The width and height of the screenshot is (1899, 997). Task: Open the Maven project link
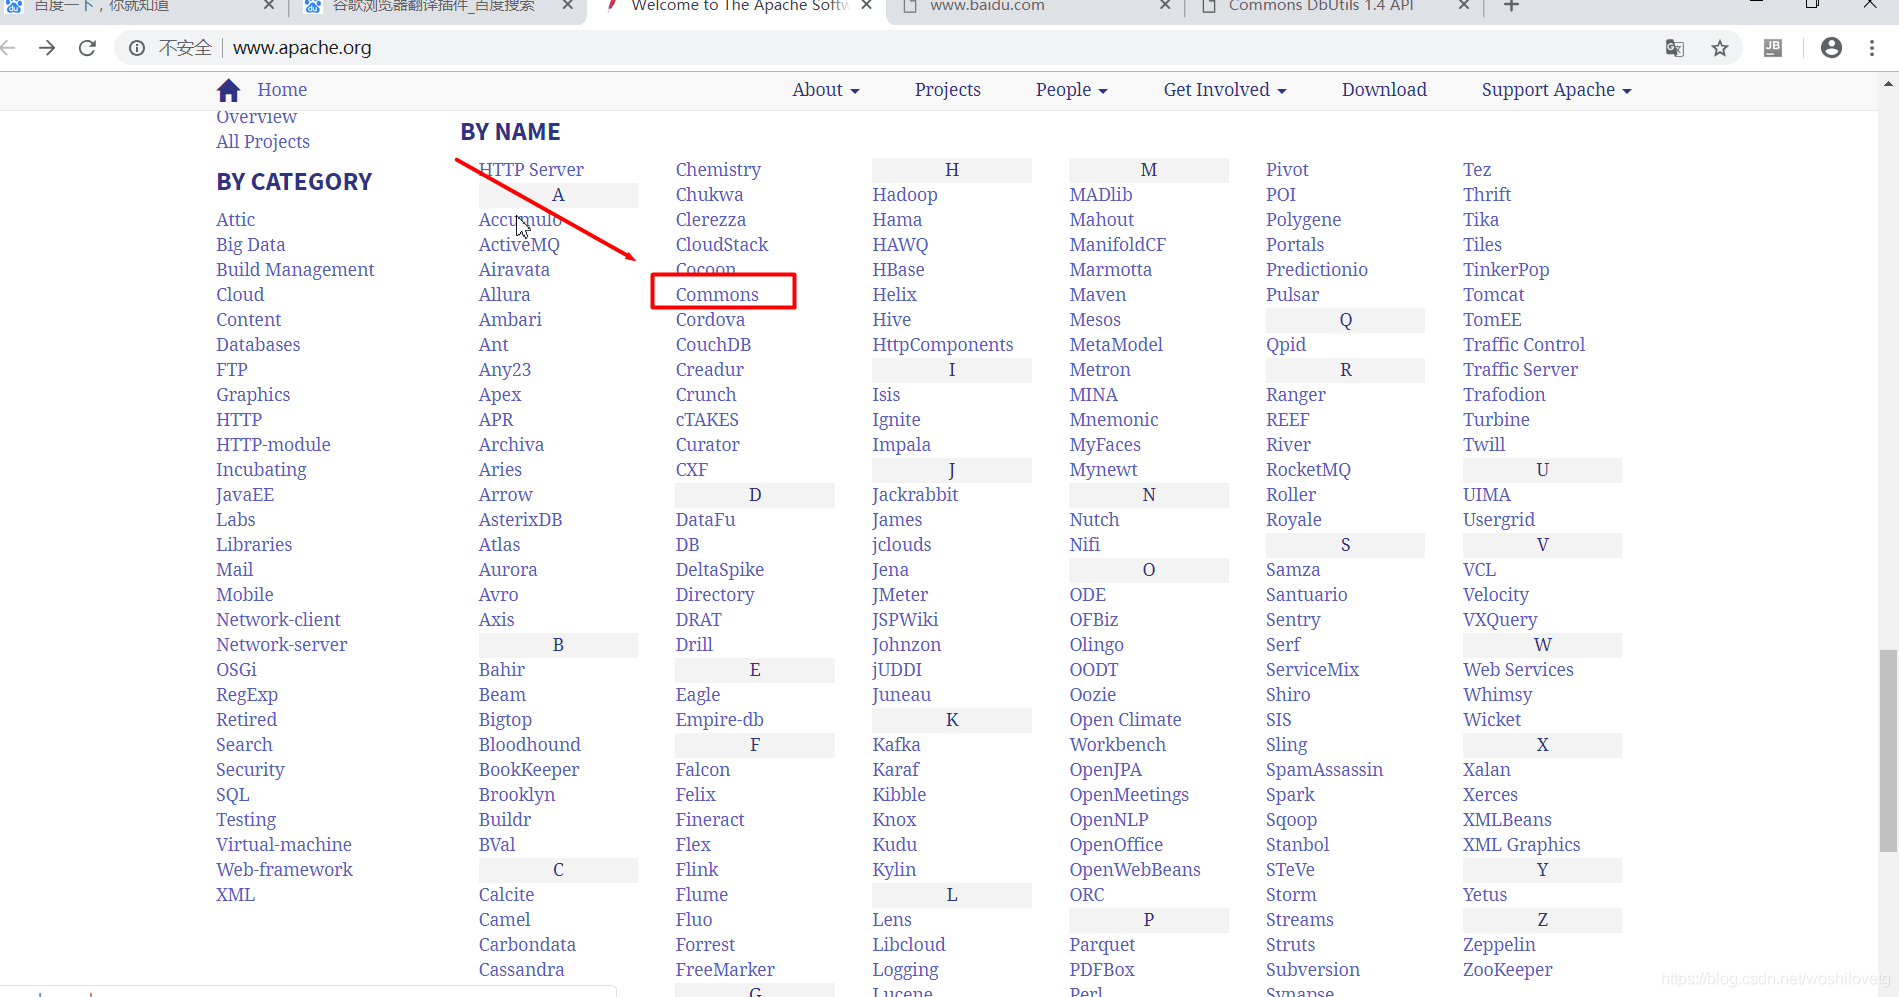[x=1098, y=295]
